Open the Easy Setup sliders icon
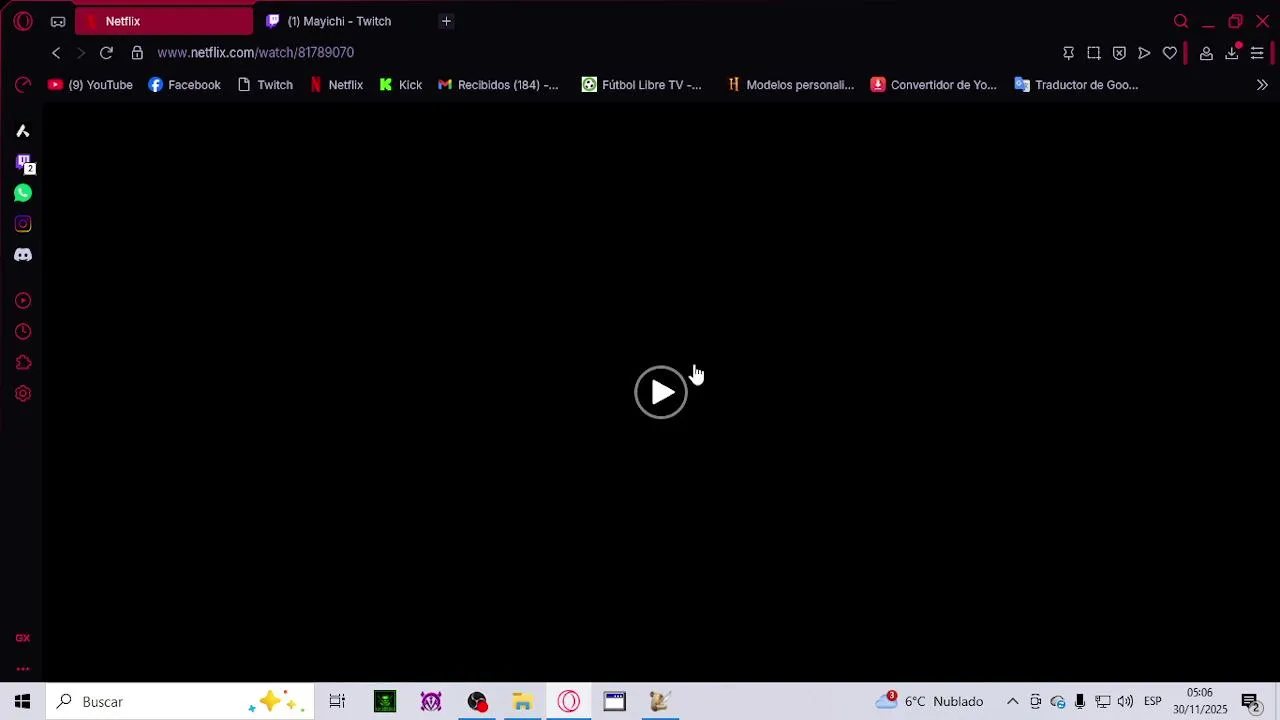This screenshot has width=1280, height=720. [1257, 53]
